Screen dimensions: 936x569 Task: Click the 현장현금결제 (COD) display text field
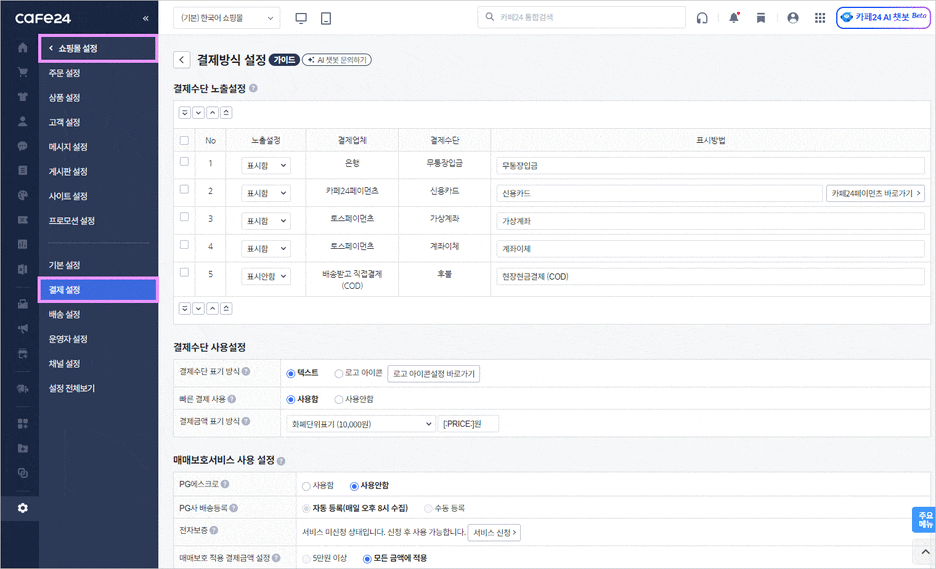click(710, 276)
